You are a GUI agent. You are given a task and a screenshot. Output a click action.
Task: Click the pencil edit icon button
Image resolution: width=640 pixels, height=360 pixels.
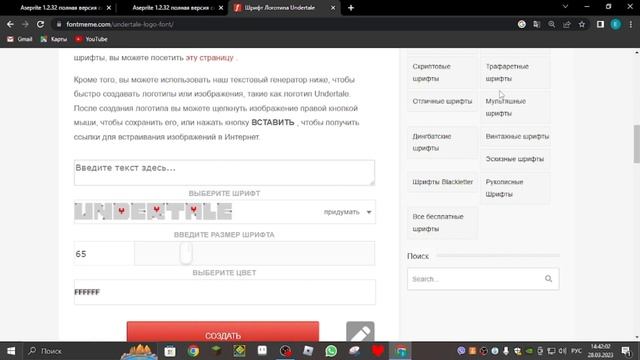(x=360, y=332)
